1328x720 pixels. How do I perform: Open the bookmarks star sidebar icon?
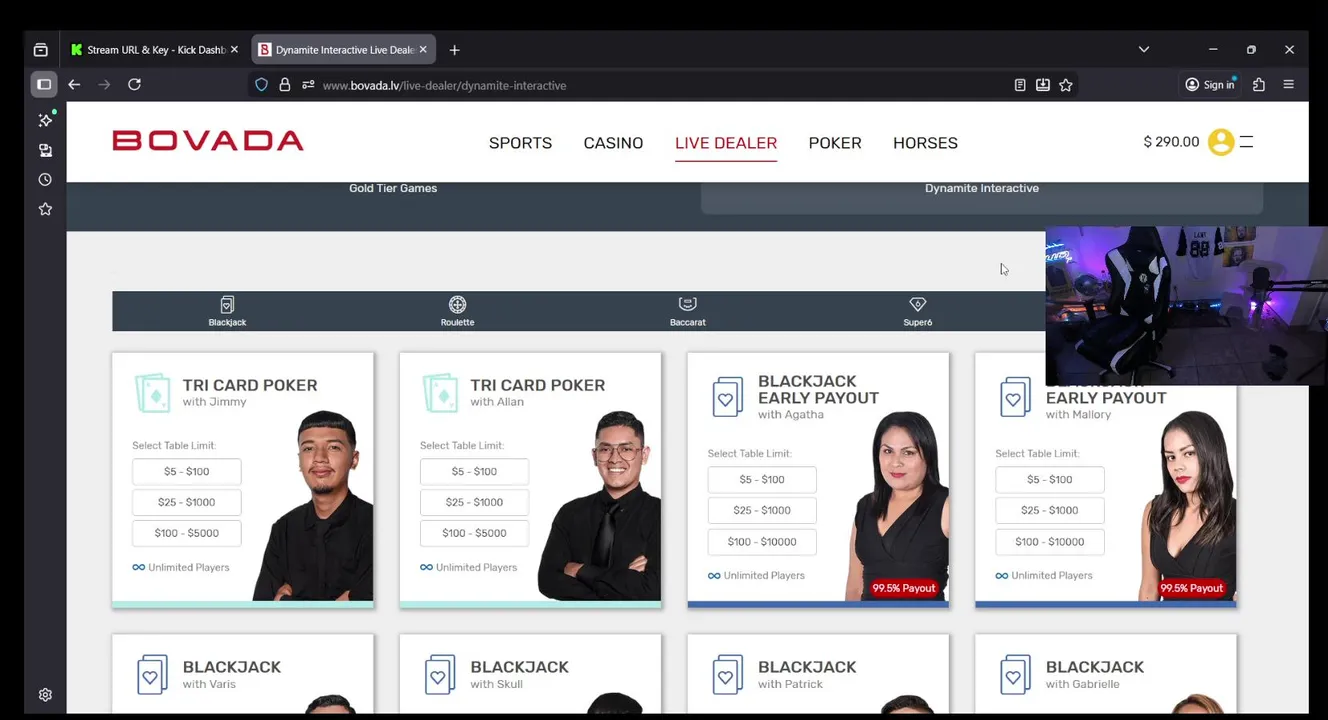45,209
